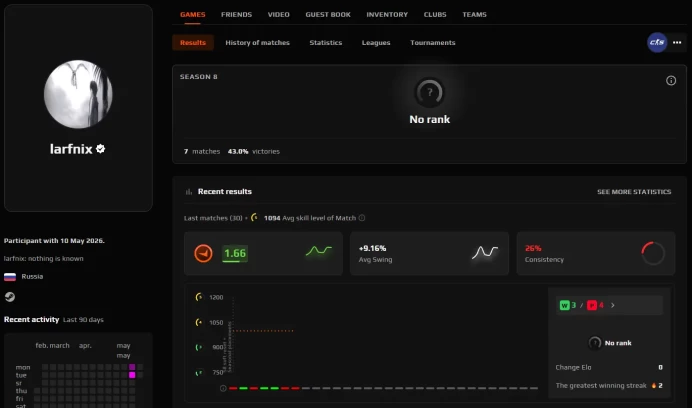Click the No rank icon in side panel

tap(594, 343)
